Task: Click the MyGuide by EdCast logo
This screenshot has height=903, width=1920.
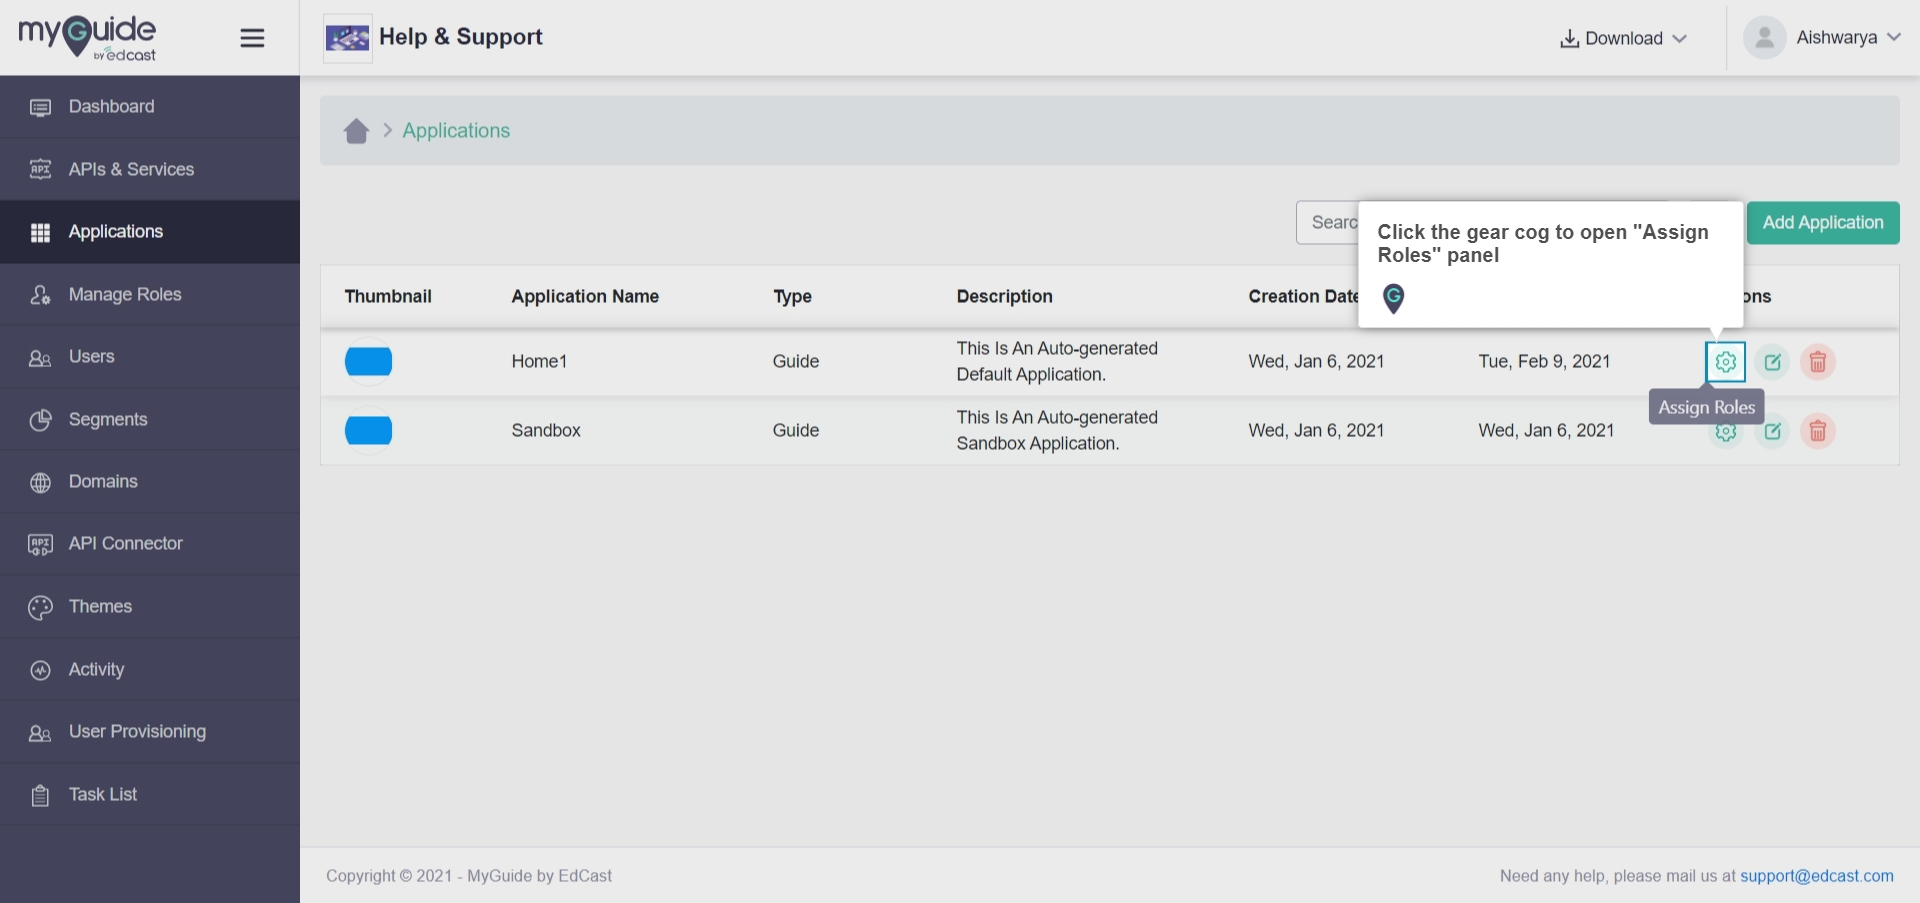Action: pos(87,38)
